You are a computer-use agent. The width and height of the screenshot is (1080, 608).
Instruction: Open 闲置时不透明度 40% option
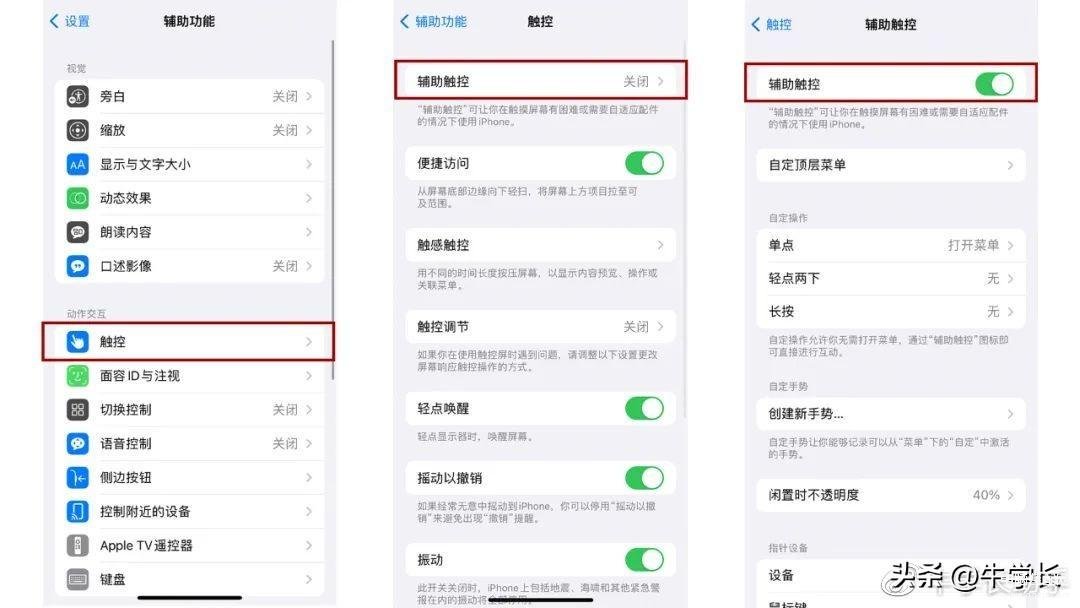pyautogui.click(x=891, y=495)
